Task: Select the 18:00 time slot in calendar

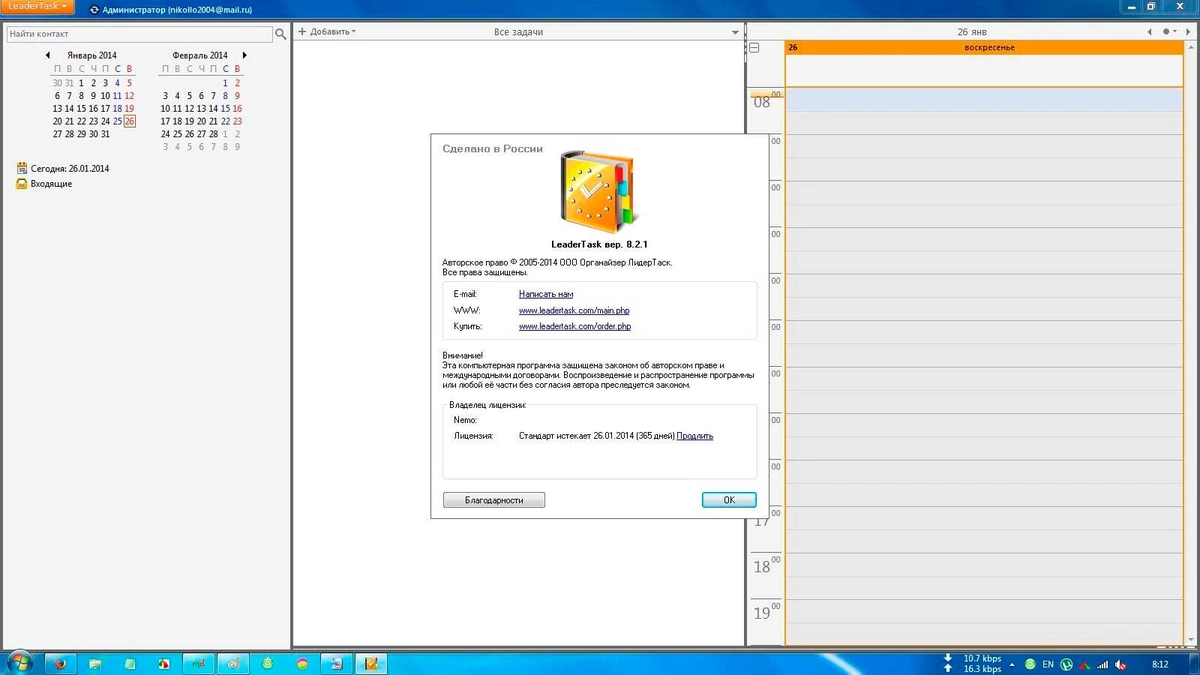Action: pos(984,565)
